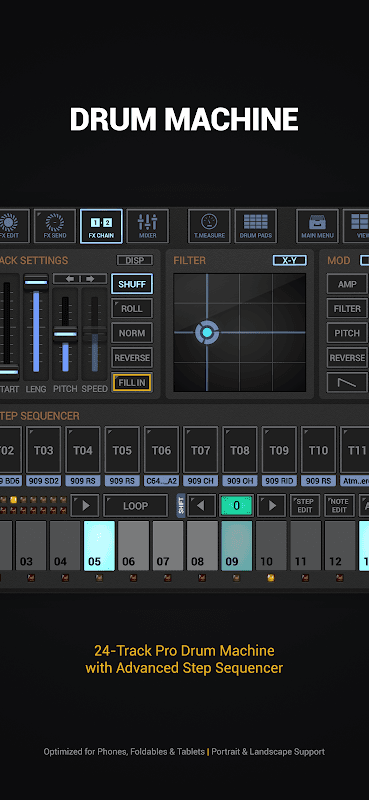Toggle step 10 in the sequencer
369x800 pixels.
point(271,545)
